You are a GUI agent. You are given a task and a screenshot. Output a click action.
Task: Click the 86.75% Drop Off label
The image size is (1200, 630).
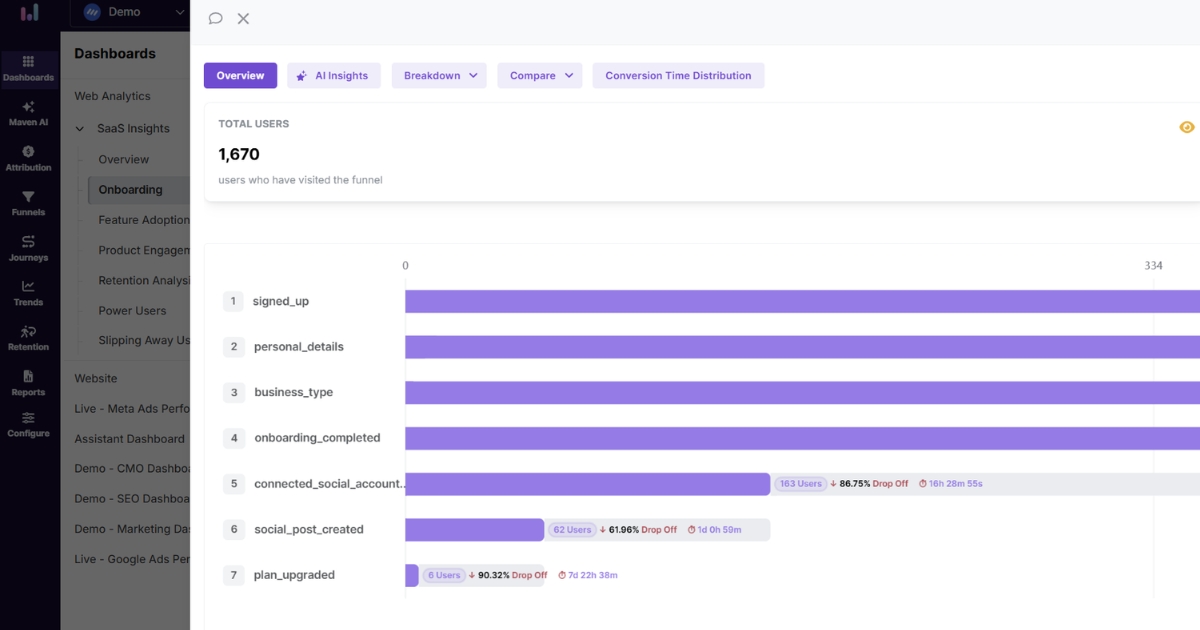point(869,484)
